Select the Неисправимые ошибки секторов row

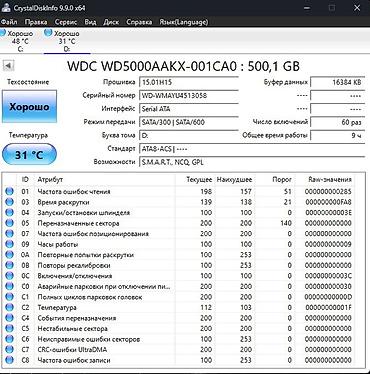click(178, 339)
